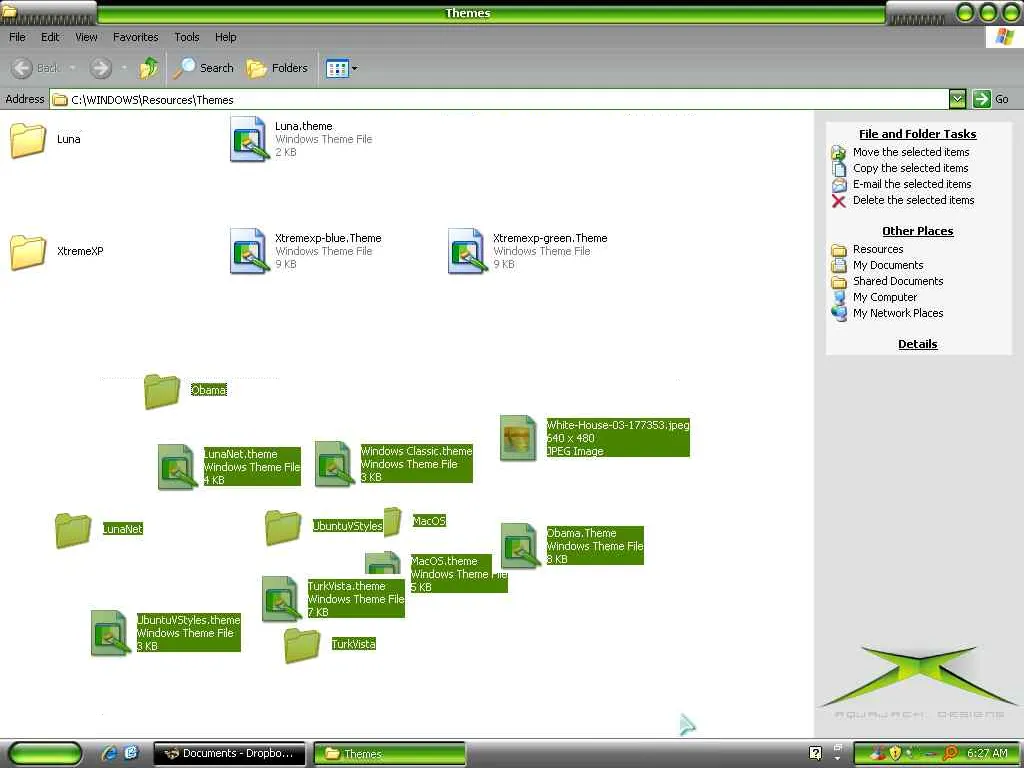Select the LunaNet folder icon
The width and height of the screenshot is (1024, 768).
(x=73, y=530)
